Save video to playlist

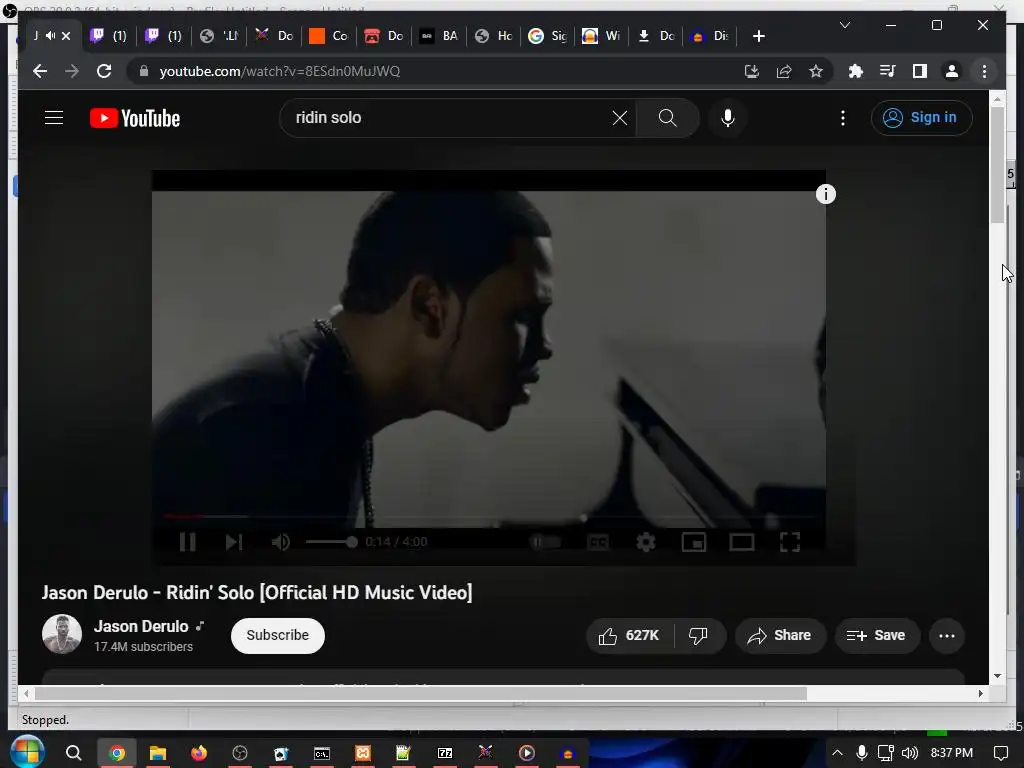click(876, 635)
